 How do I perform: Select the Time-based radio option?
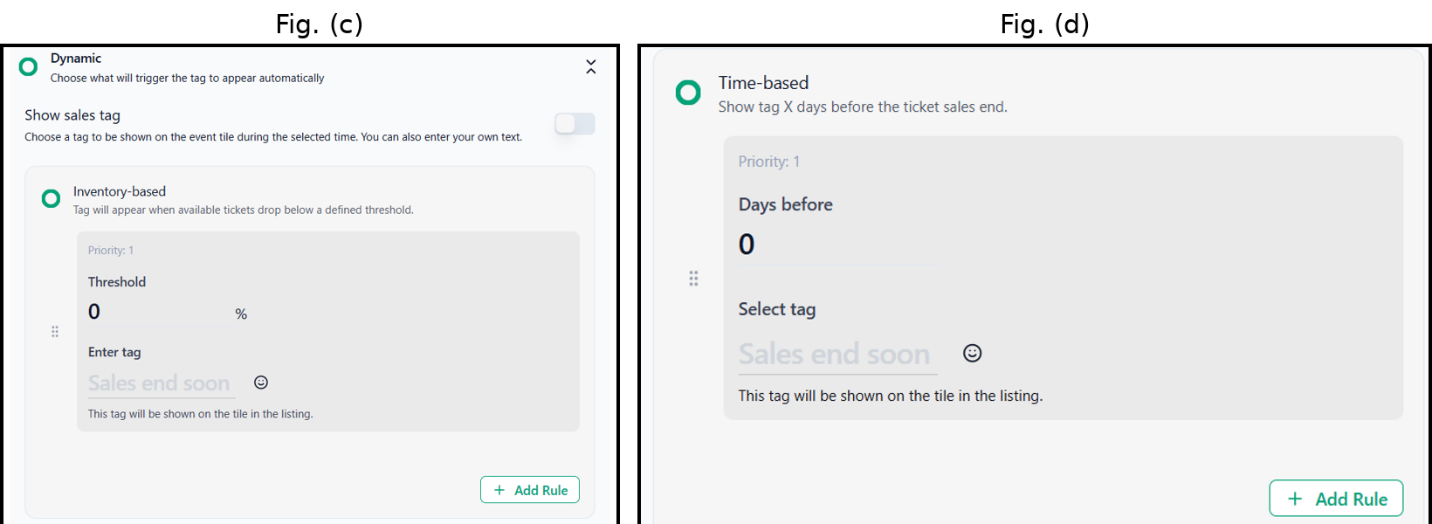pyautogui.click(x=688, y=93)
